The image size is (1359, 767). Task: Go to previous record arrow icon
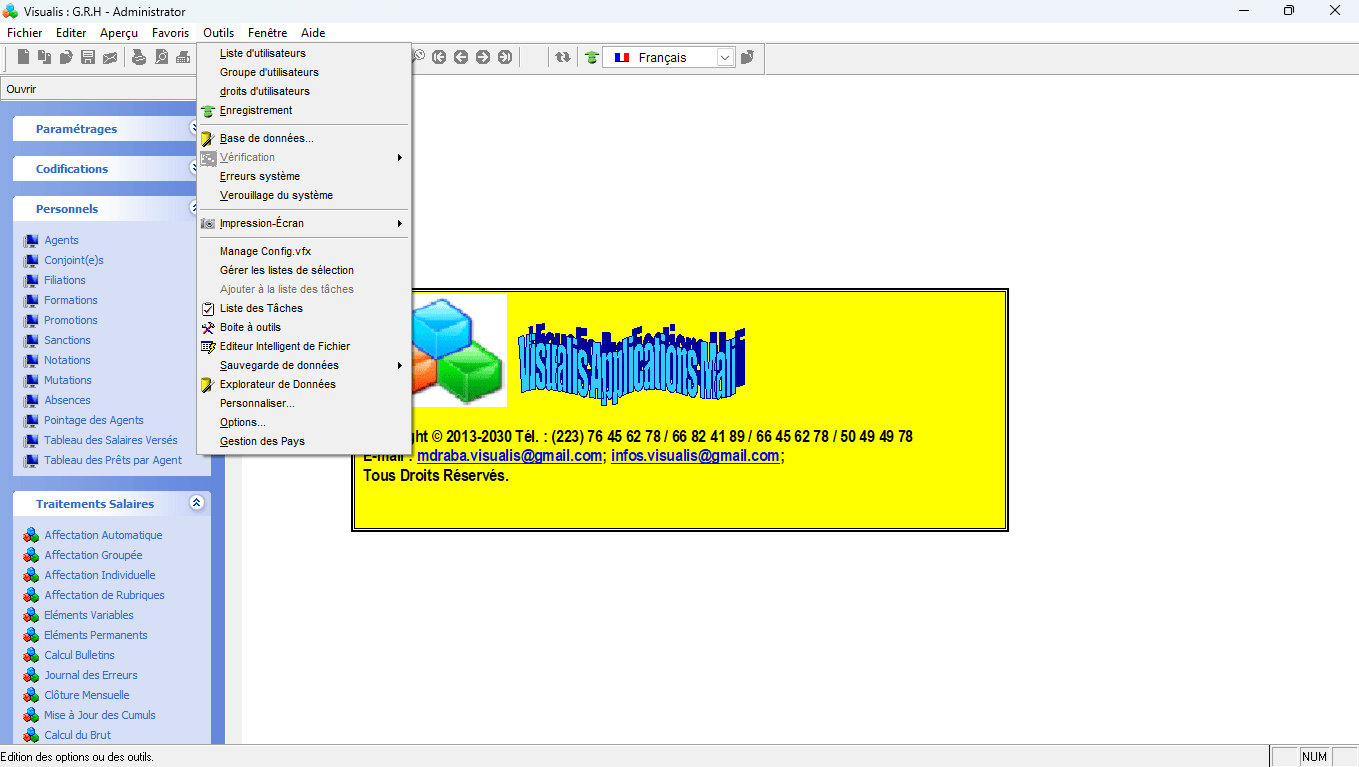pyautogui.click(x=461, y=57)
